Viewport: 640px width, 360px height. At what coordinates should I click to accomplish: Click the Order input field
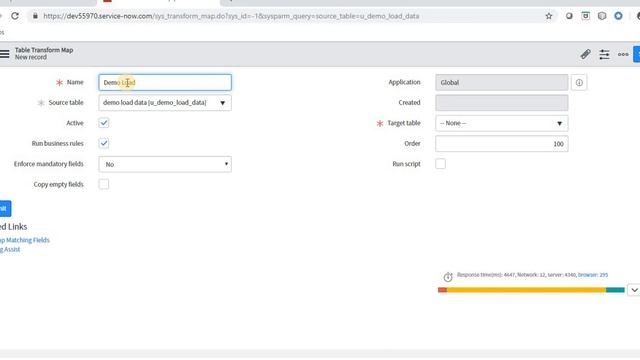point(502,144)
